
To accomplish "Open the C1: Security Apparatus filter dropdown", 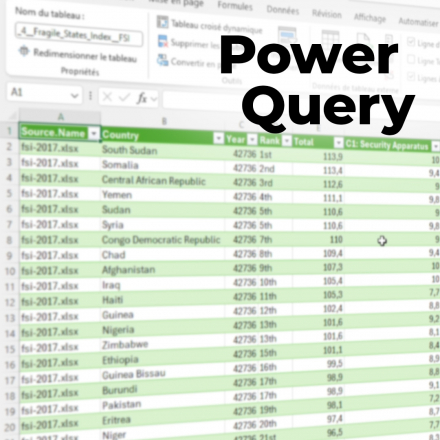I will pyautogui.click(x=436, y=146).
